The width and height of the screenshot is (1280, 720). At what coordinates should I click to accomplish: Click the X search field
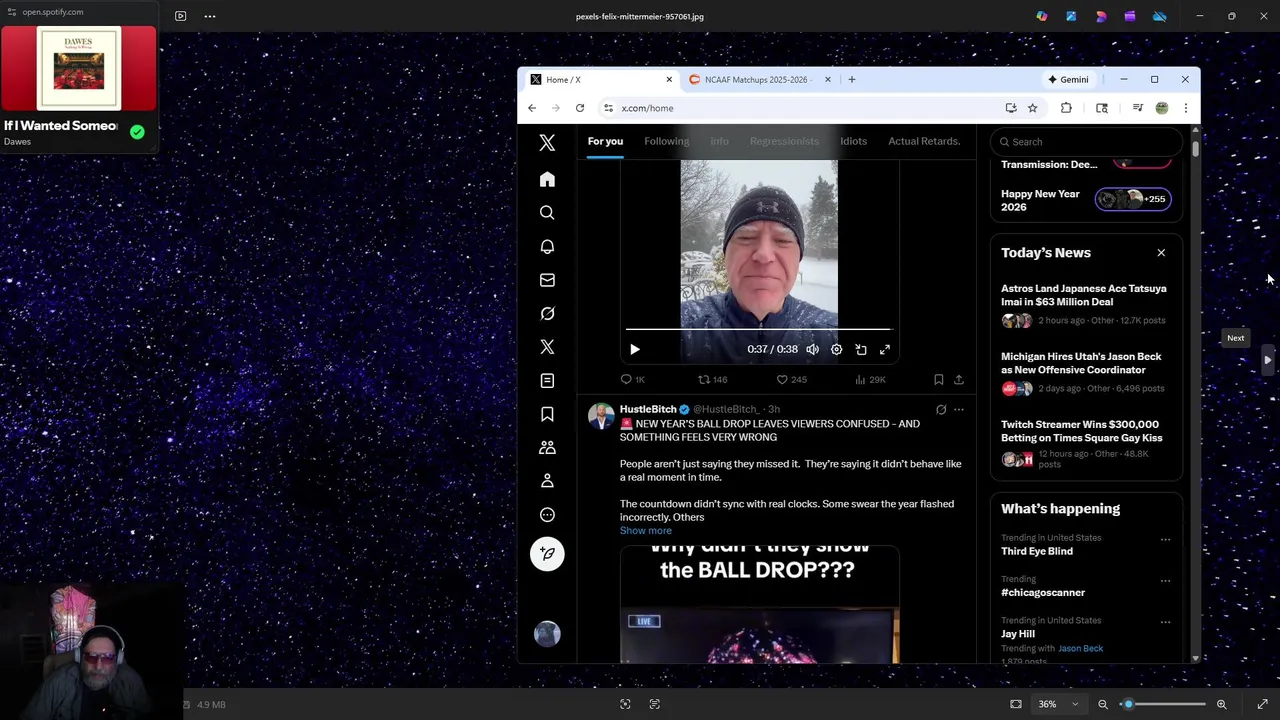1087,142
